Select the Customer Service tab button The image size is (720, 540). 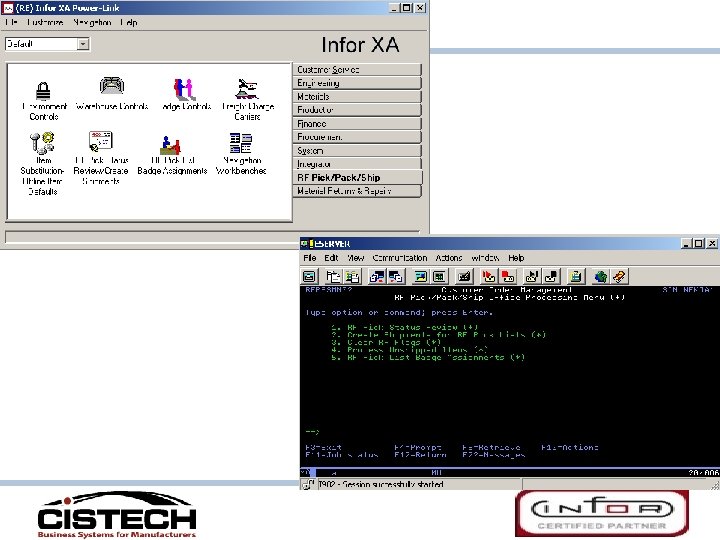[x=357, y=70]
